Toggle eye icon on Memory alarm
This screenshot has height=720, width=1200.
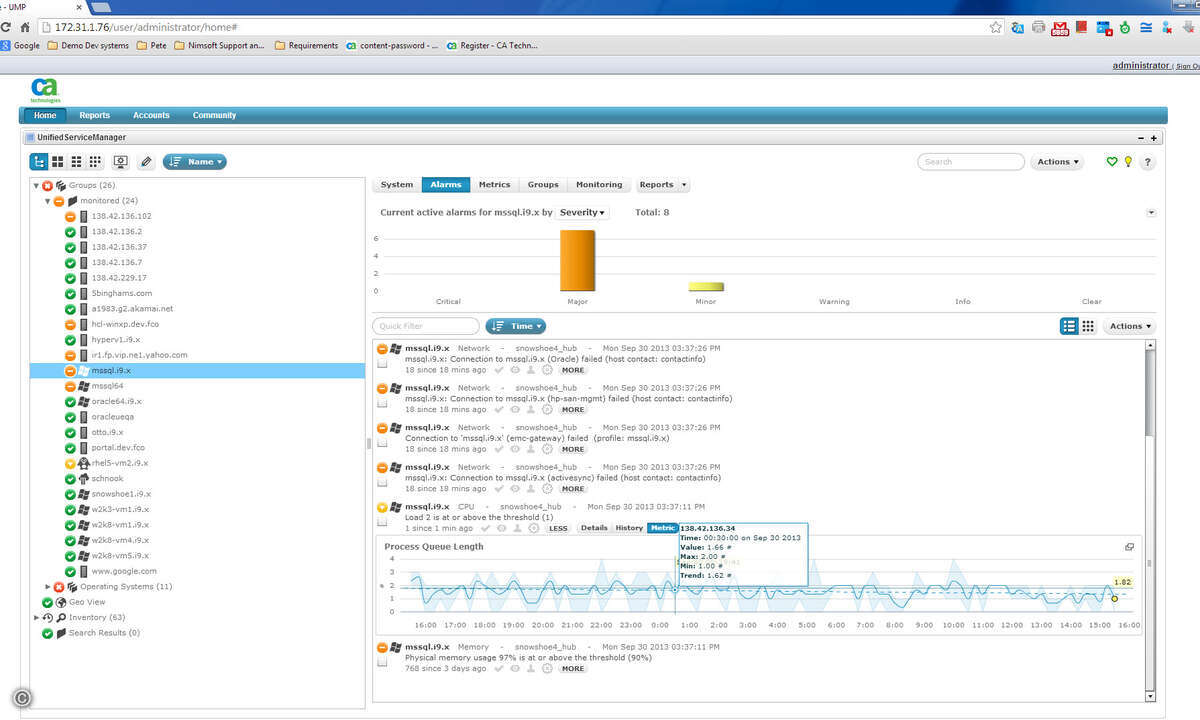[x=514, y=668]
